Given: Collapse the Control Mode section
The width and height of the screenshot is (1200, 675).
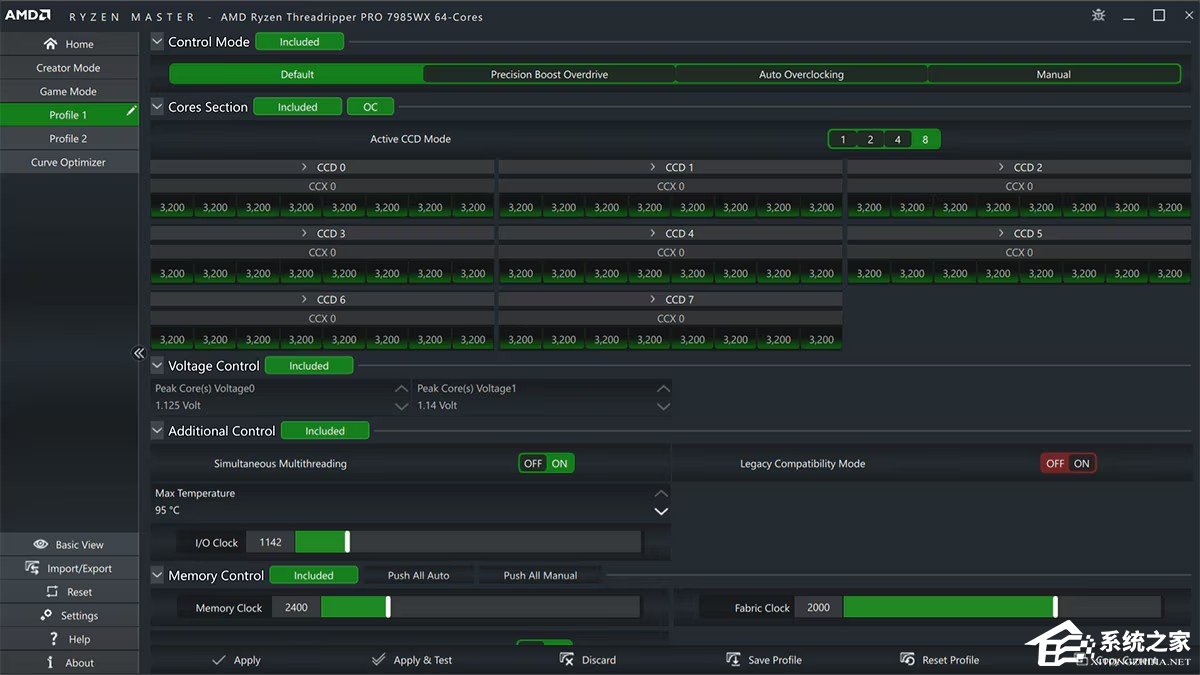Looking at the screenshot, I should tap(158, 42).
